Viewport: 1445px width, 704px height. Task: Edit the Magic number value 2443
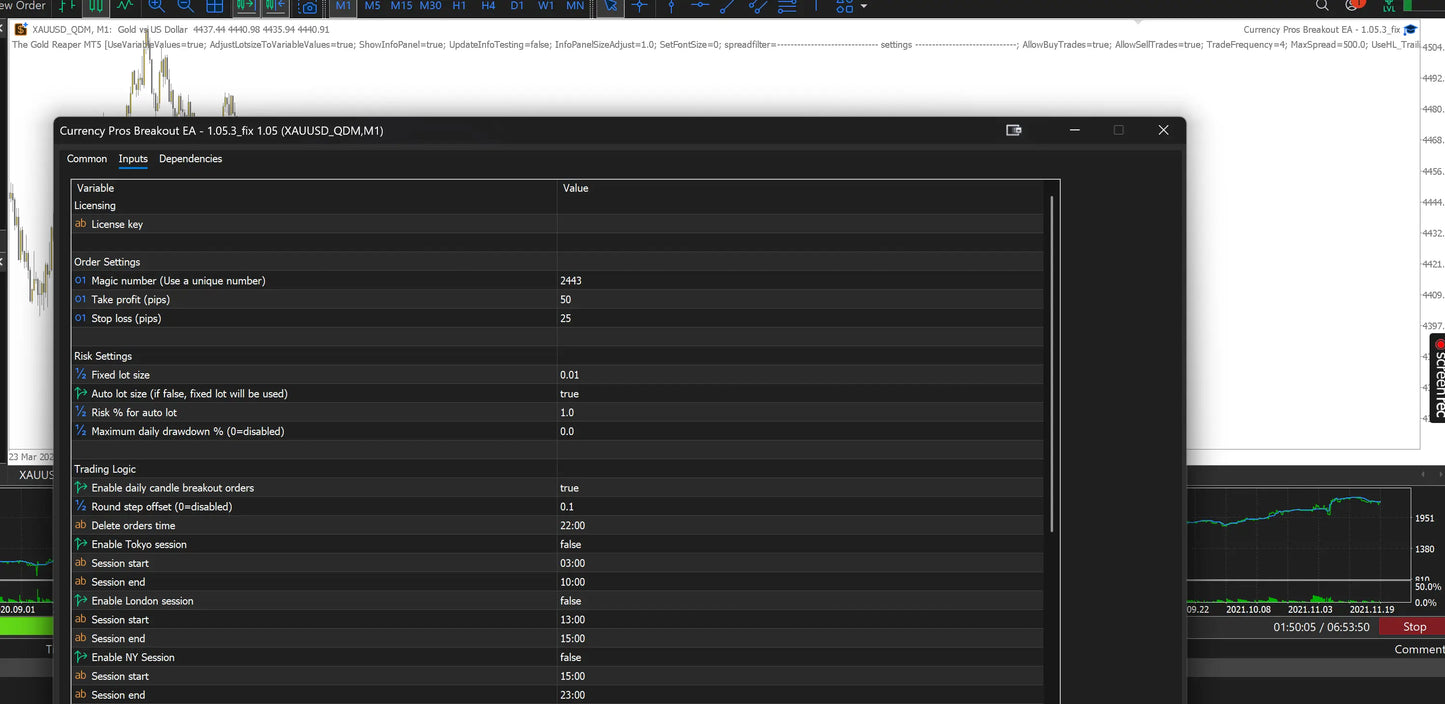pos(800,281)
